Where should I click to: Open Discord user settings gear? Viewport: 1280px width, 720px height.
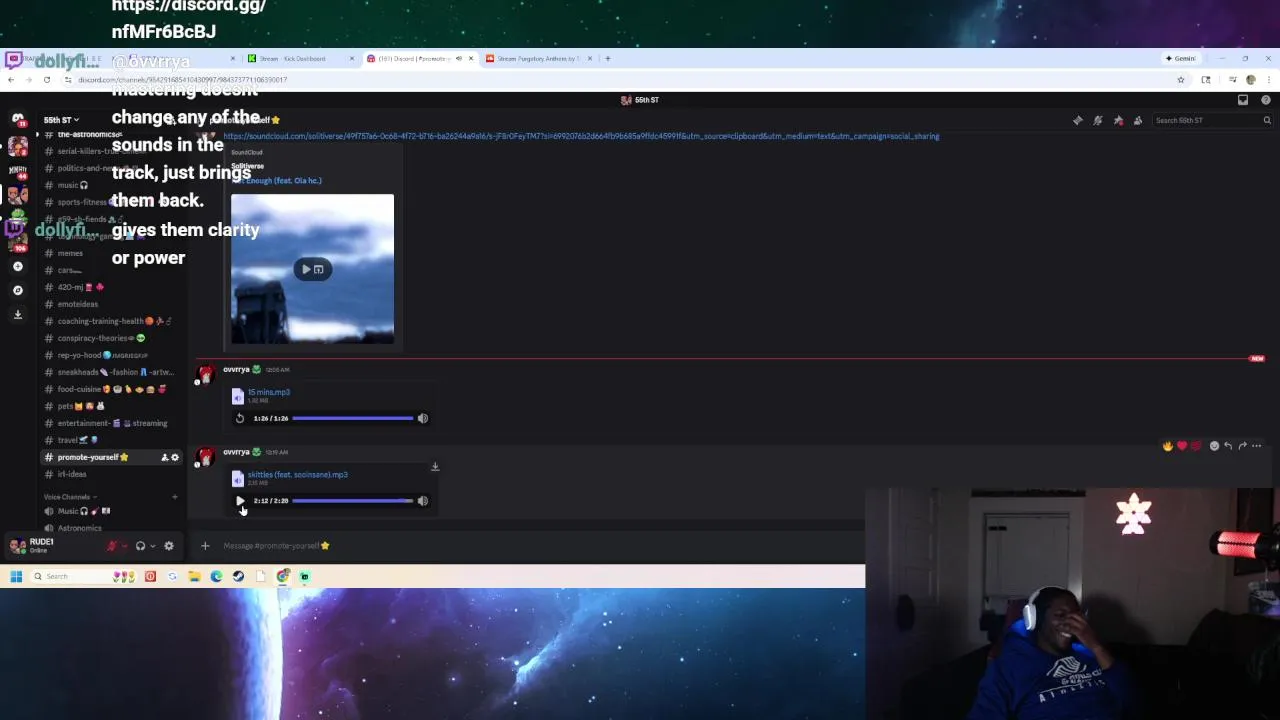click(169, 546)
